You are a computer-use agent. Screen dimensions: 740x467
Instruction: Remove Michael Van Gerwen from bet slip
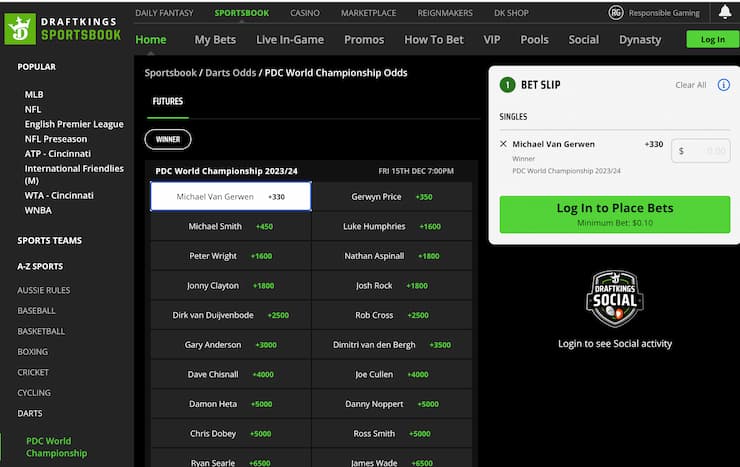pyautogui.click(x=503, y=144)
